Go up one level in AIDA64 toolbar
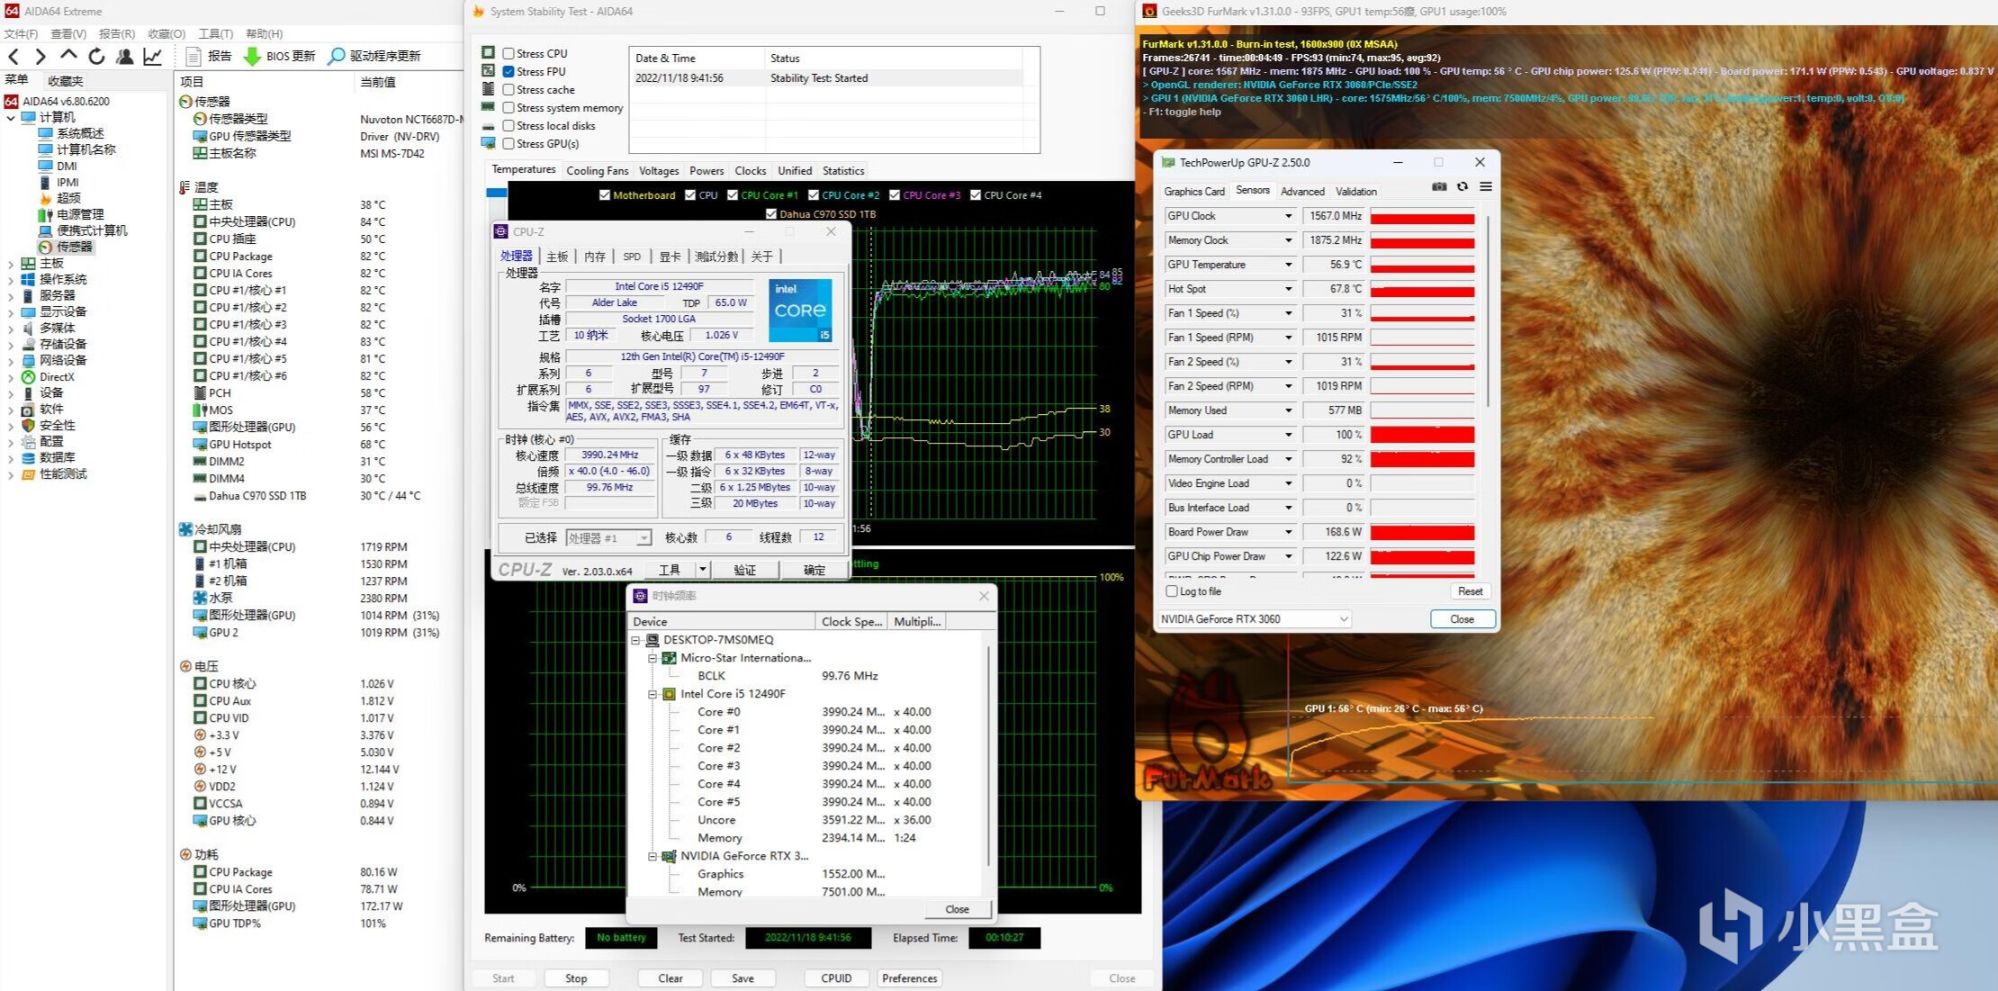 pyautogui.click(x=68, y=56)
